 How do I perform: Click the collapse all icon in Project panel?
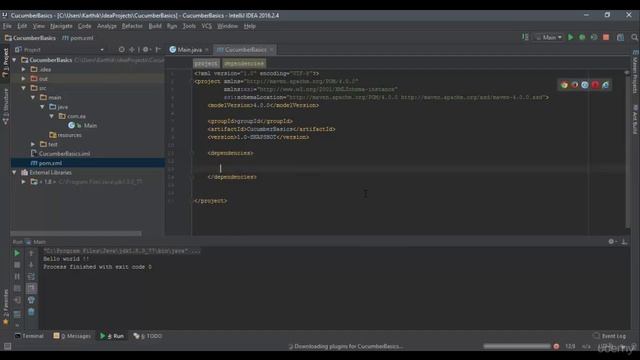pos(132,49)
